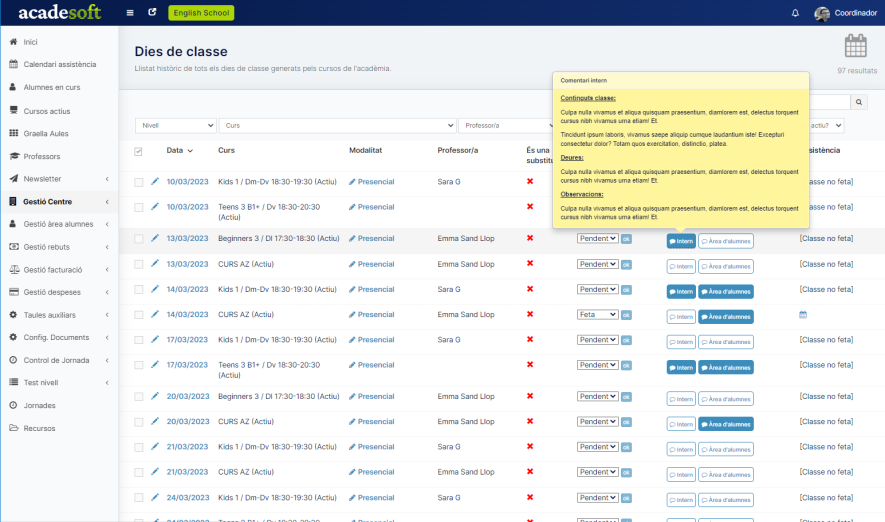Viewport: 885px width, 522px height.
Task: Click the calendar attendance icon in the Feta row
Action: [802, 315]
